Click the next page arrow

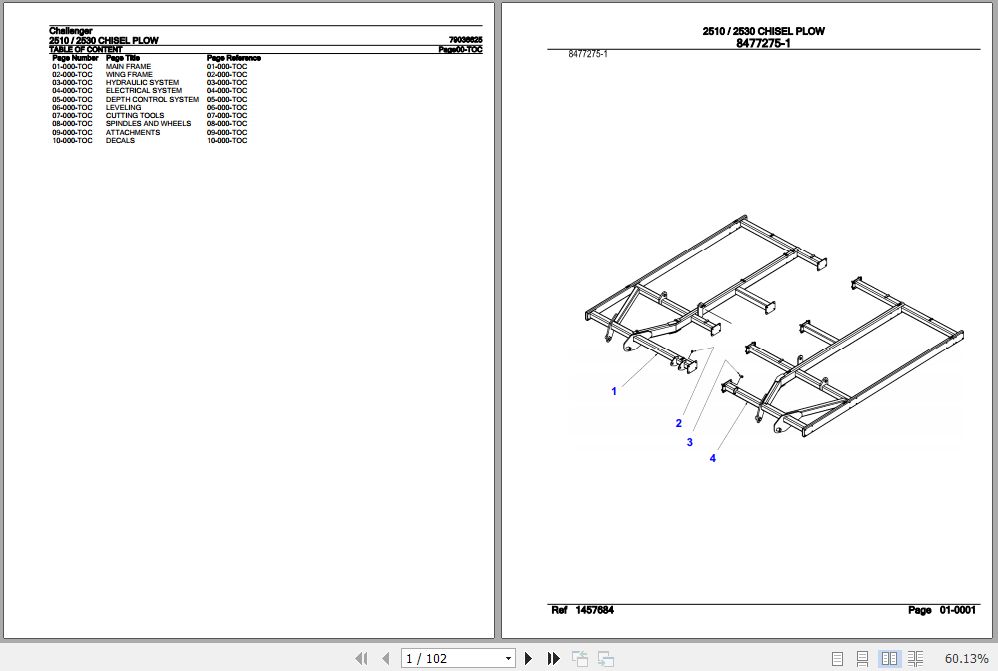tap(529, 658)
